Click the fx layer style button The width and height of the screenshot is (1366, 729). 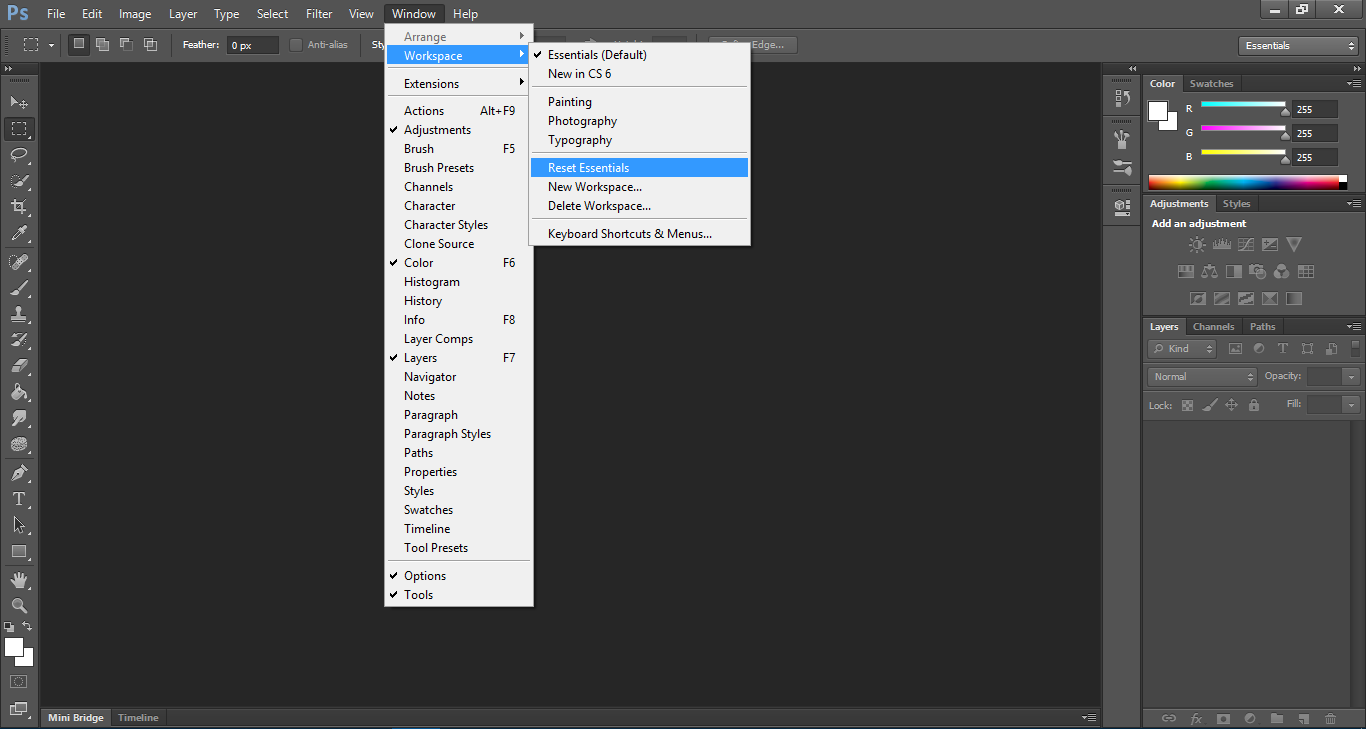(1196, 718)
